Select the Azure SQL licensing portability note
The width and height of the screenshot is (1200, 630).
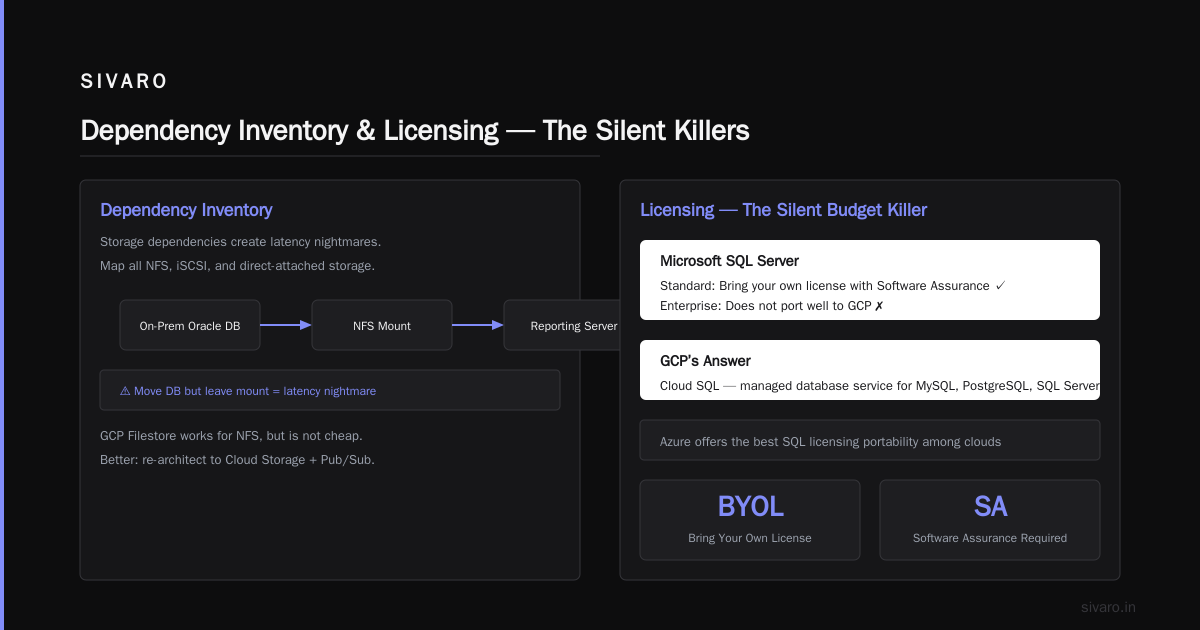[870, 440]
